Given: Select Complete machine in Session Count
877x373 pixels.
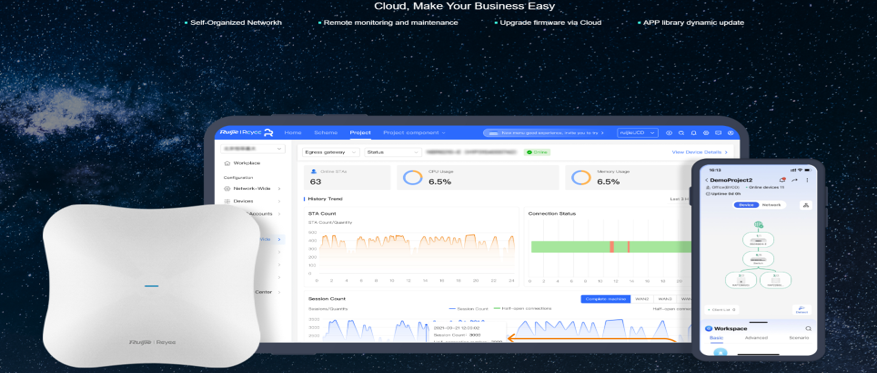Looking at the screenshot, I should [605, 299].
